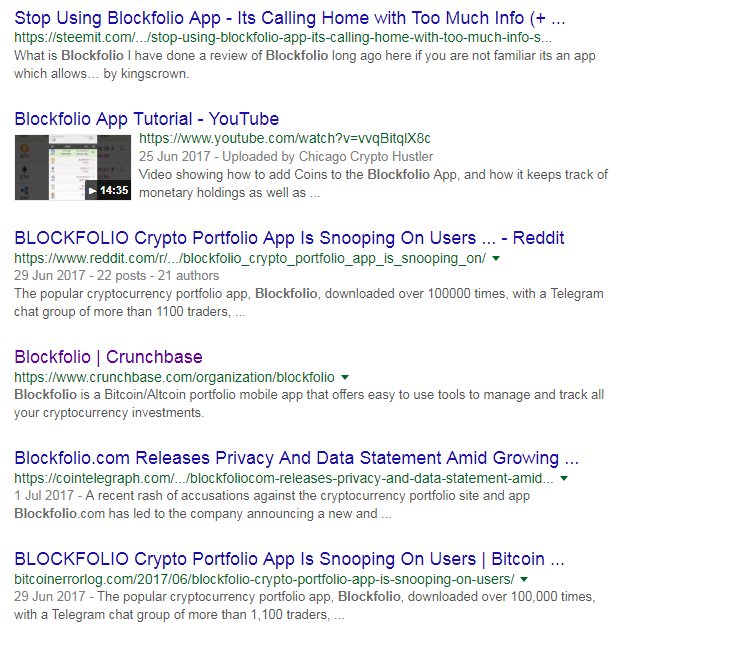Expand the dropdown arrow beside the cointelegraph URL
Screen dimensions: 747x645
pyautogui.click(x=564, y=478)
